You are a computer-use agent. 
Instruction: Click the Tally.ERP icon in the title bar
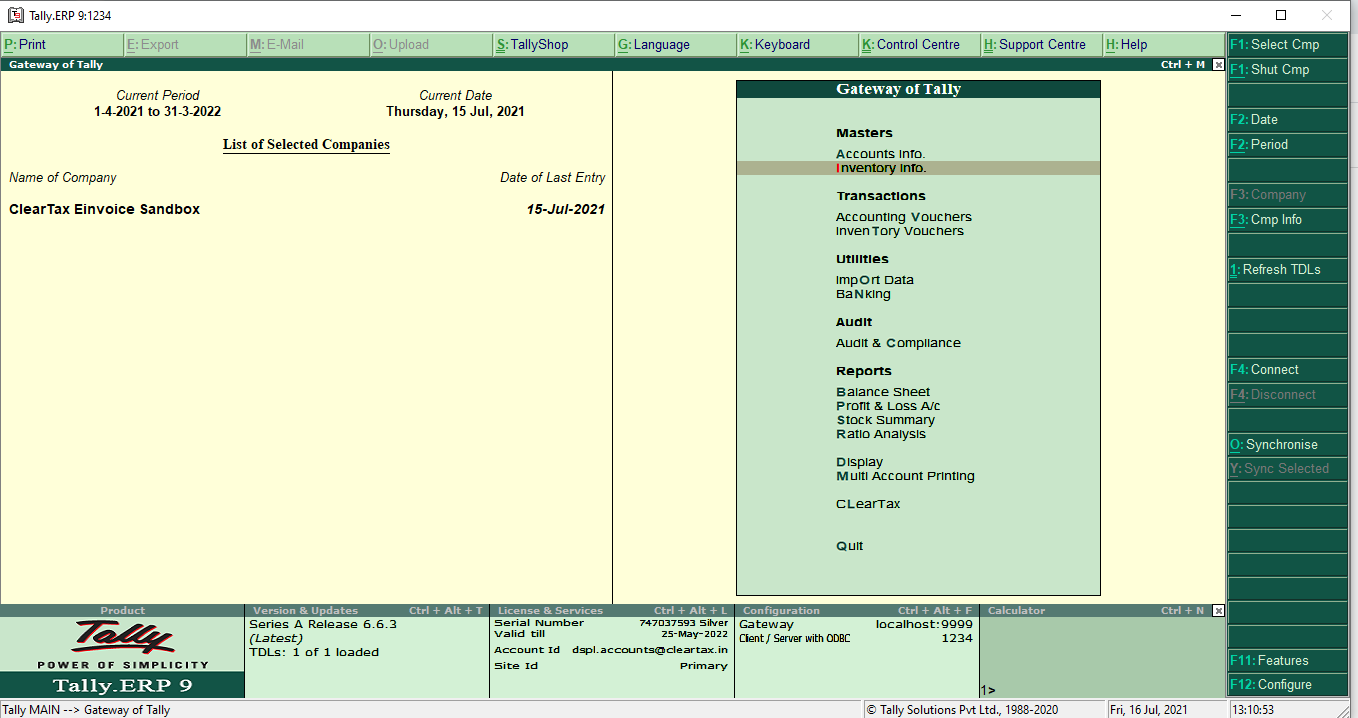[15, 15]
